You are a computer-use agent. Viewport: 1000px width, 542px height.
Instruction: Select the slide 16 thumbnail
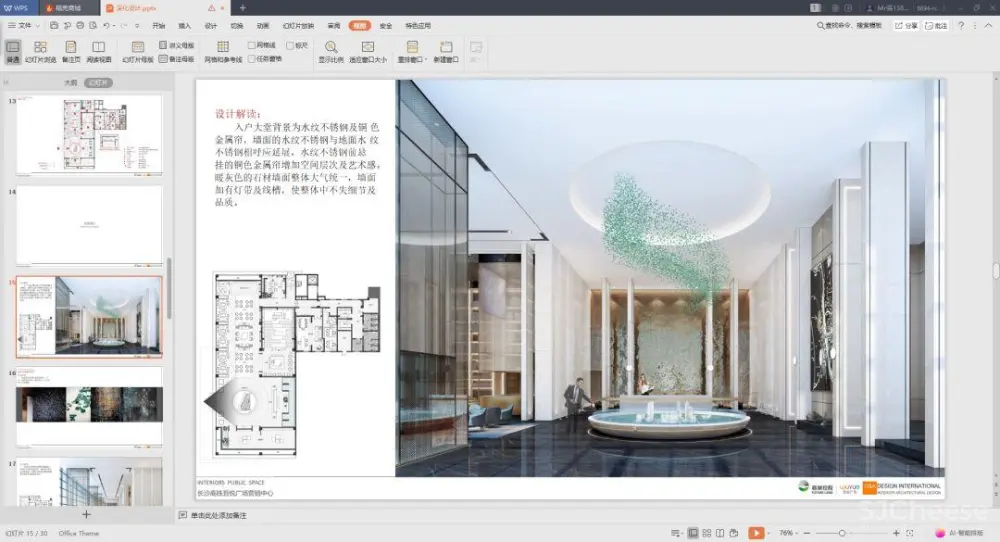click(89, 404)
